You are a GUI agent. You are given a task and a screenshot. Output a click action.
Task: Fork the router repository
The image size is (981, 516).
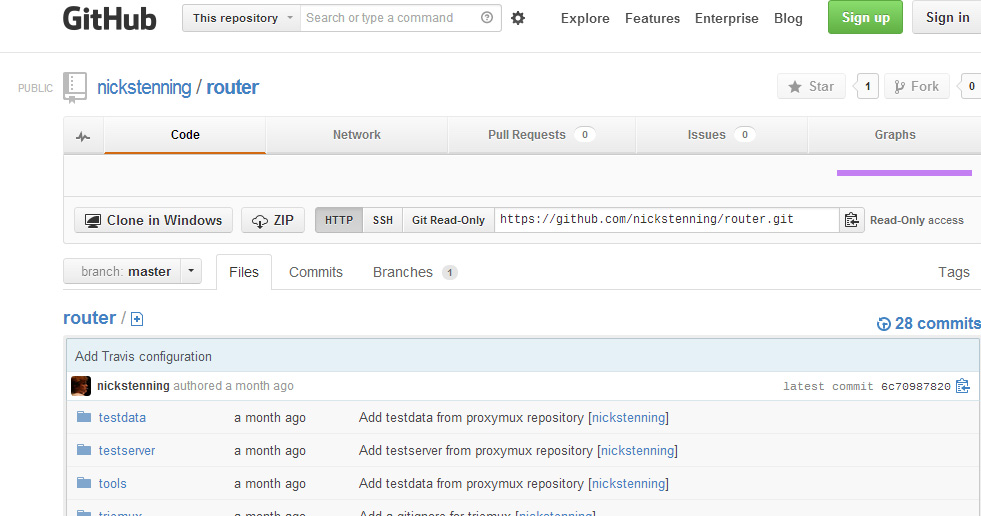pyautogui.click(x=917, y=86)
